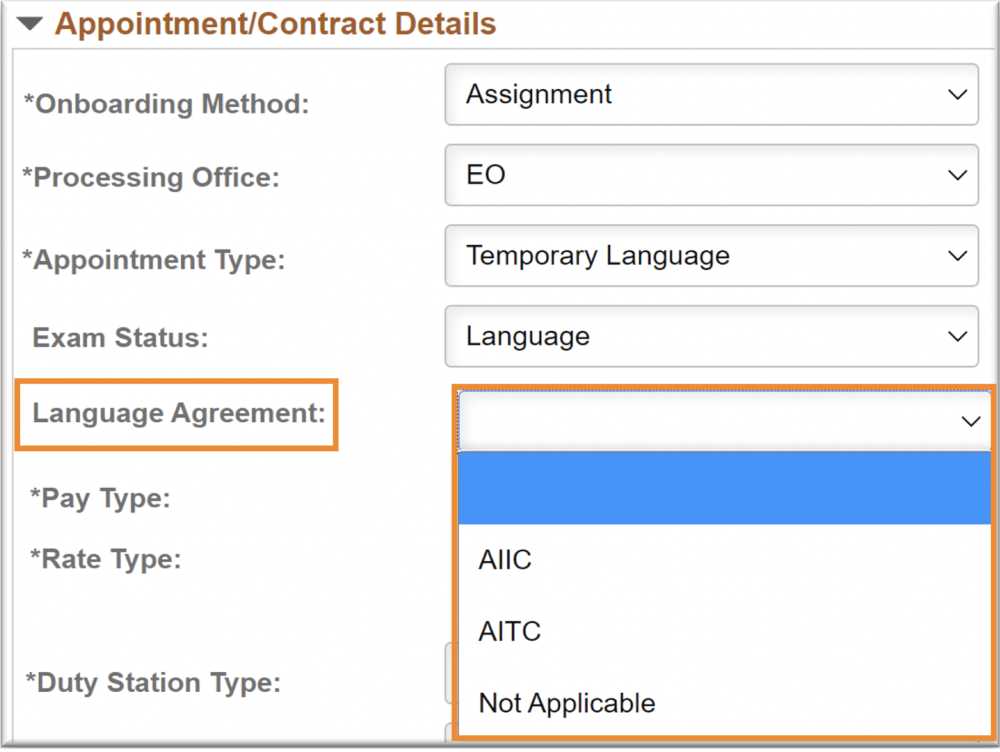The width and height of the screenshot is (1000, 752).
Task: Click the Exam Status dropdown chevron
Action: 958,337
